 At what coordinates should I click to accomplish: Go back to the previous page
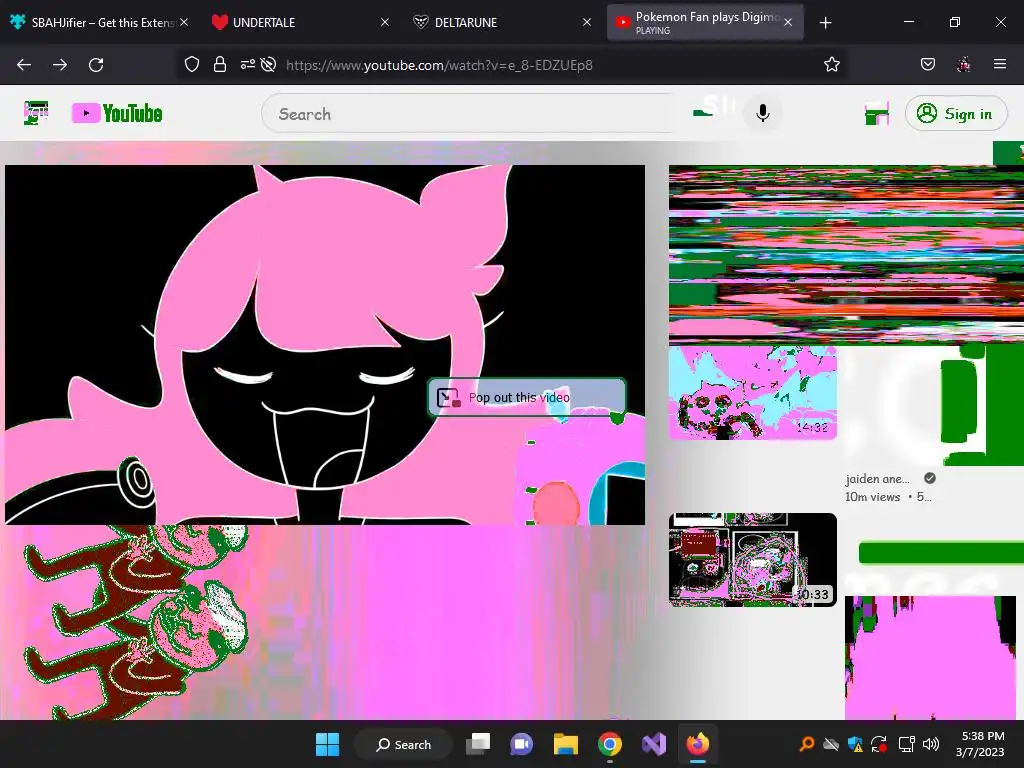click(x=24, y=65)
